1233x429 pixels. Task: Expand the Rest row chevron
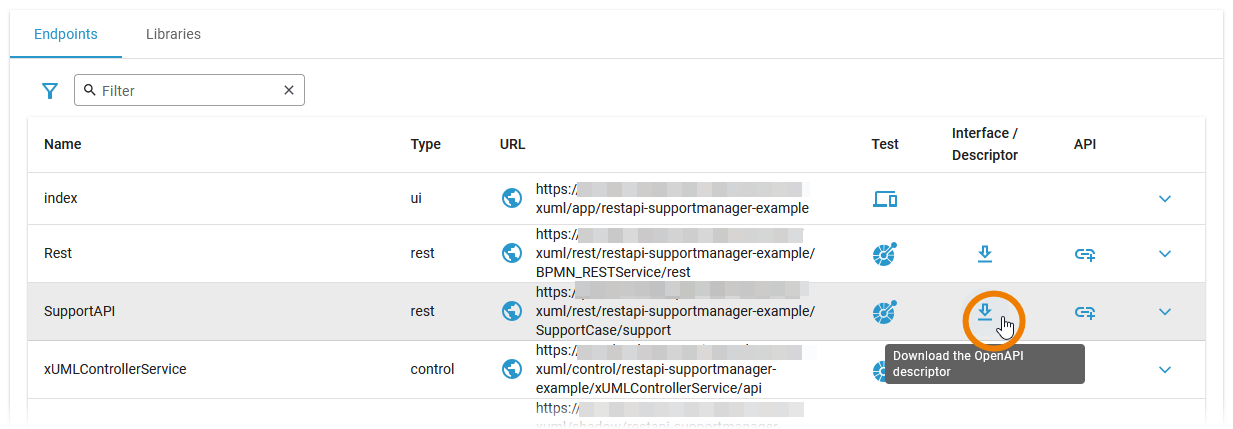tap(1164, 254)
